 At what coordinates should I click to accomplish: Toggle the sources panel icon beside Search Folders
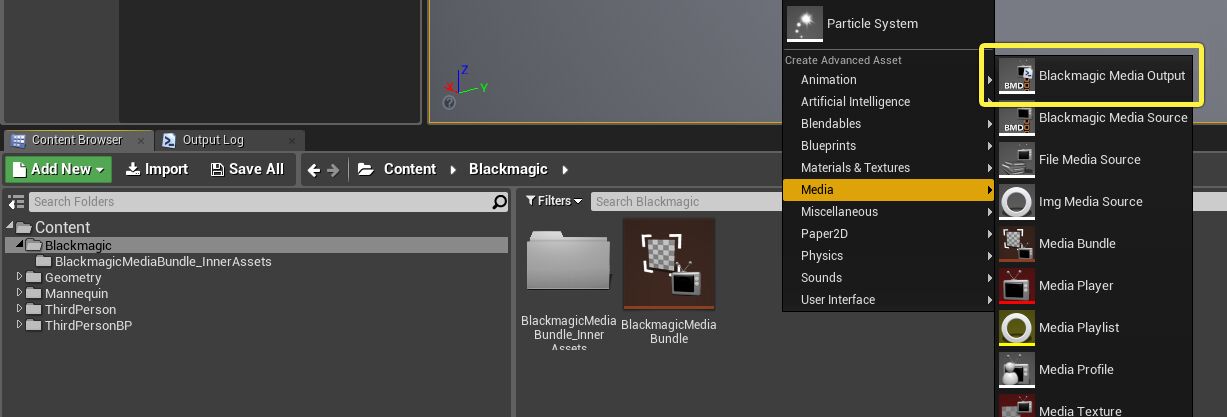pyautogui.click(x=15, y=202)
